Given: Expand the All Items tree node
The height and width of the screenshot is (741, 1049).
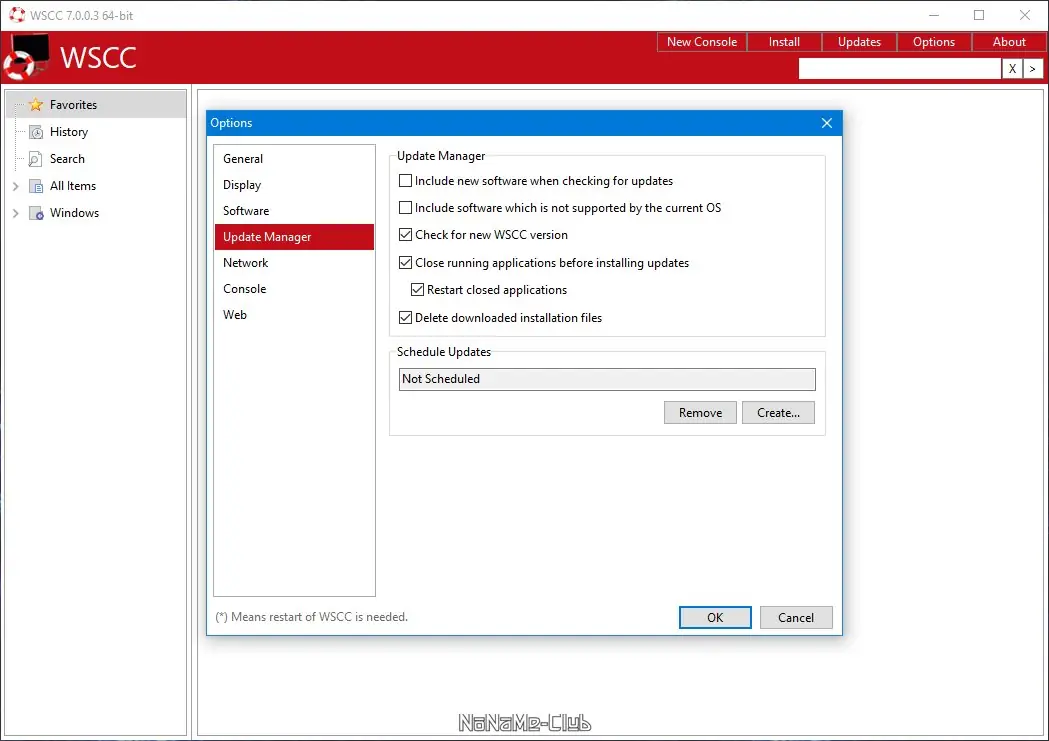Looking at the screenshot, I should pyautogui.click(x=15, y=186).
